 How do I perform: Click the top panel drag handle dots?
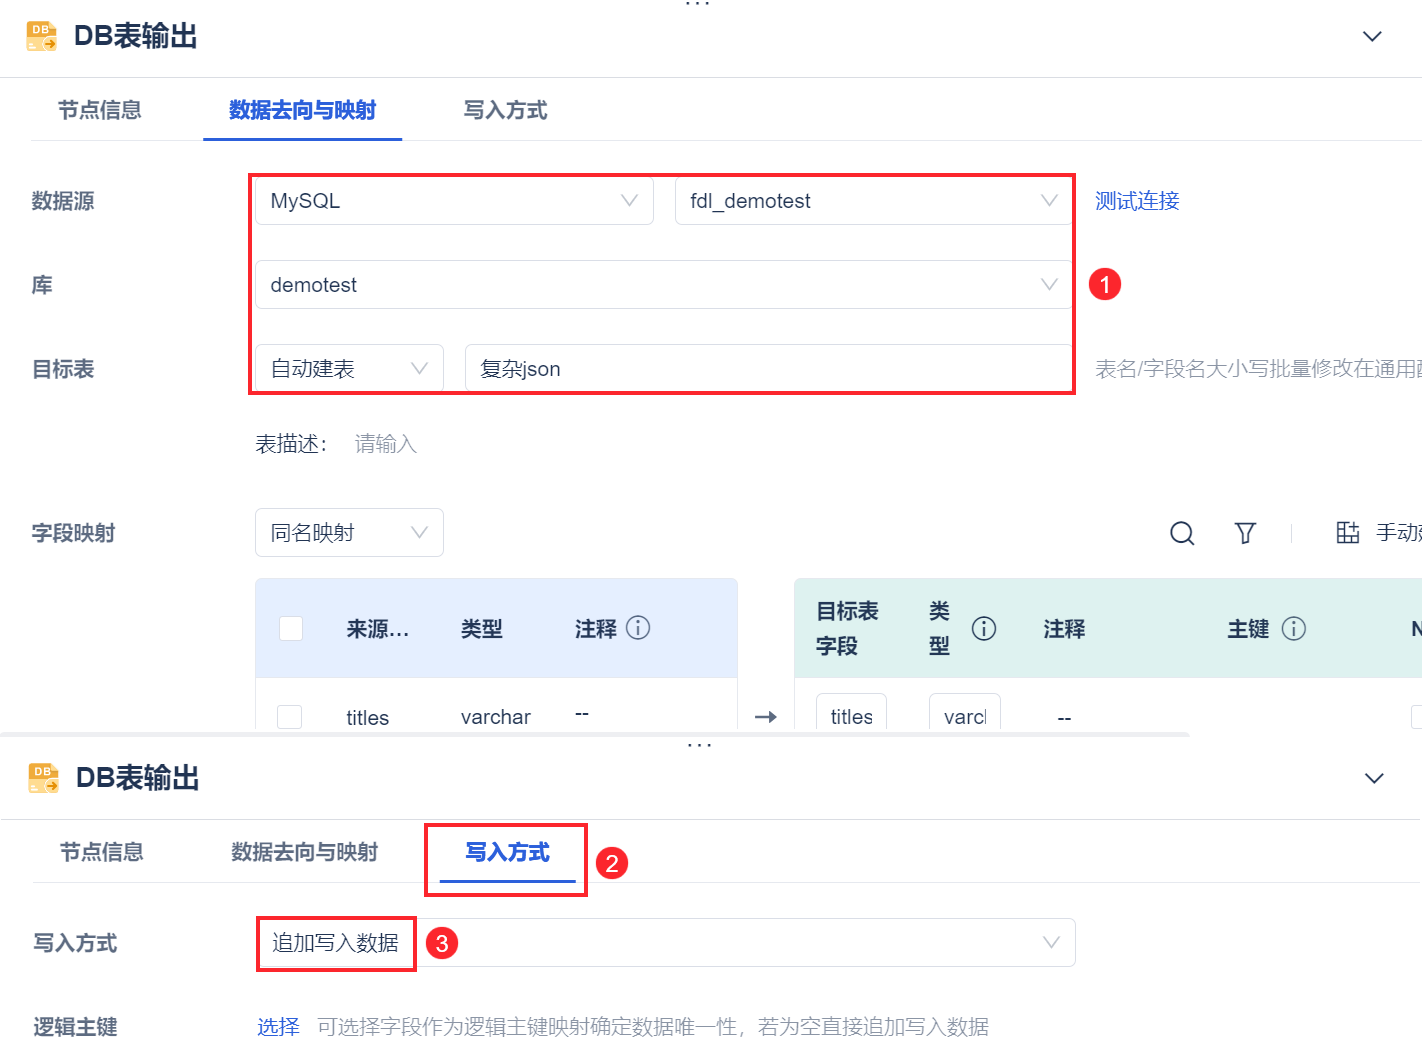pyautogui.click(x=697, y=4)
